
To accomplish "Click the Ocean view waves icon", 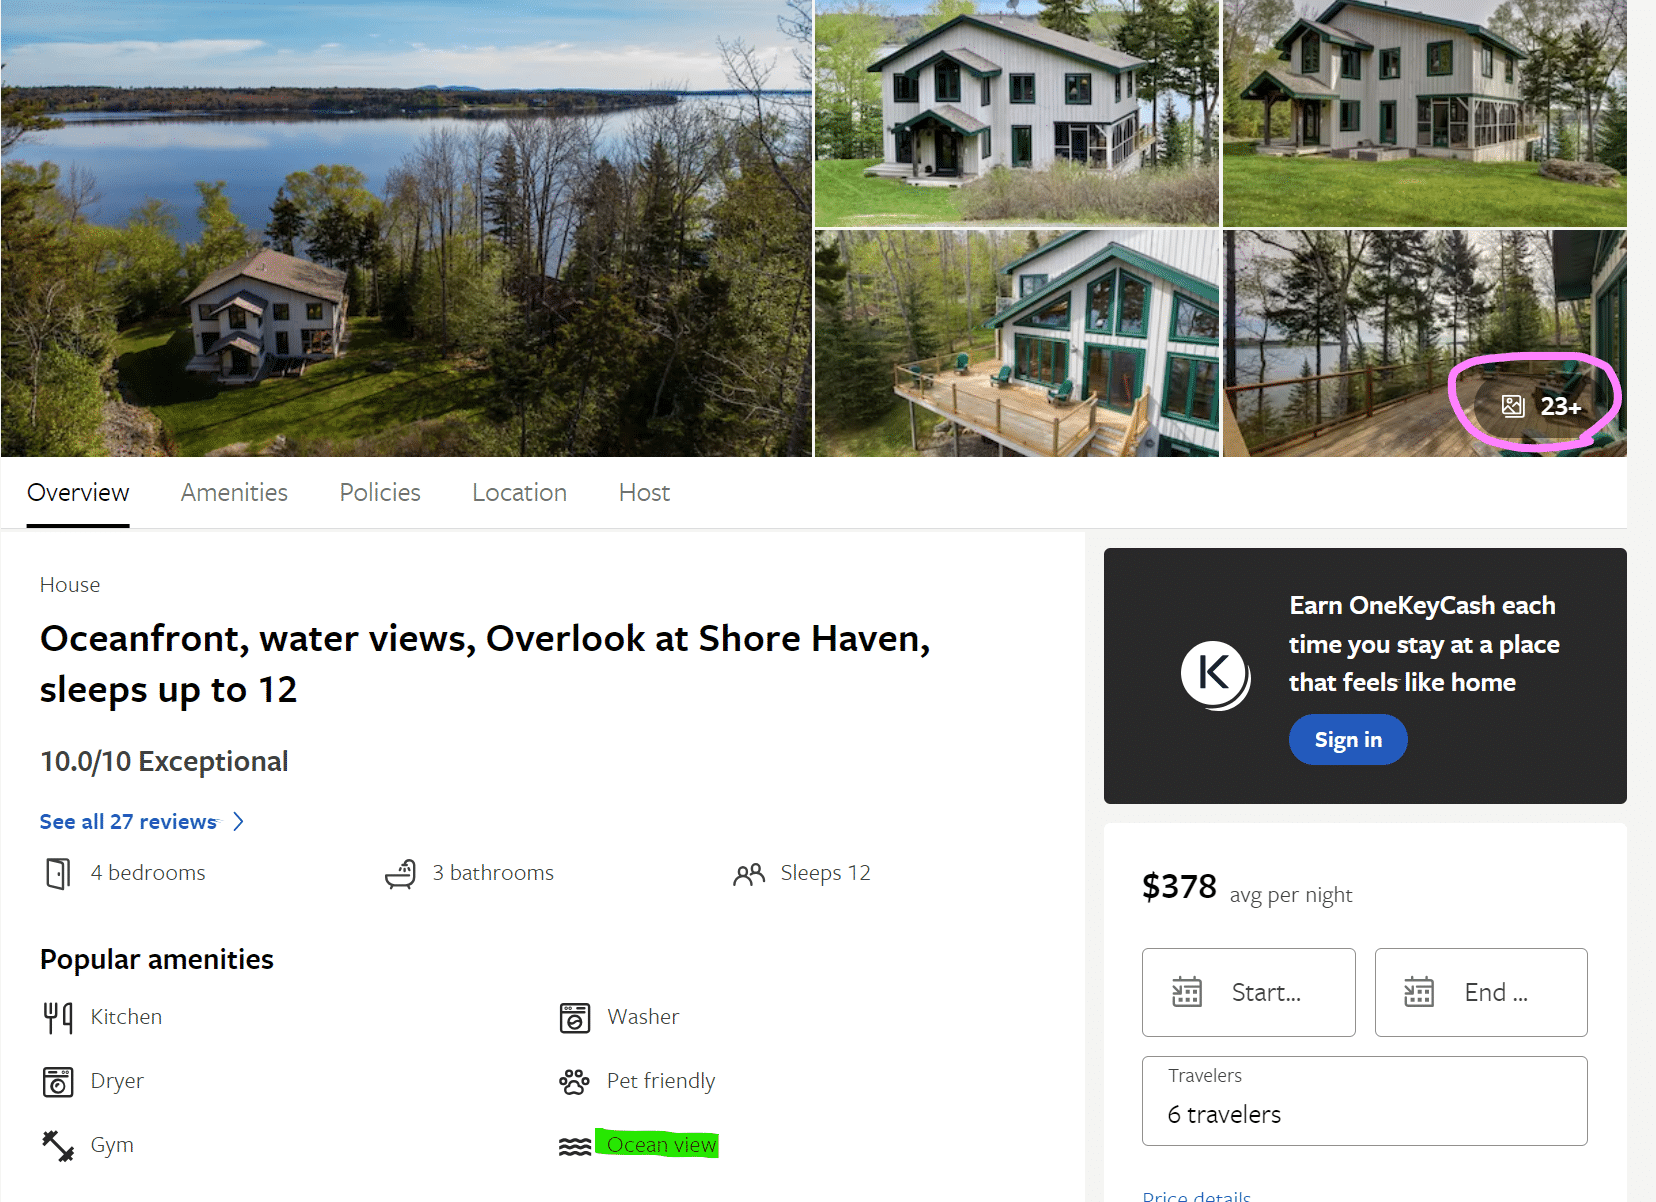I will (575, 1146).
